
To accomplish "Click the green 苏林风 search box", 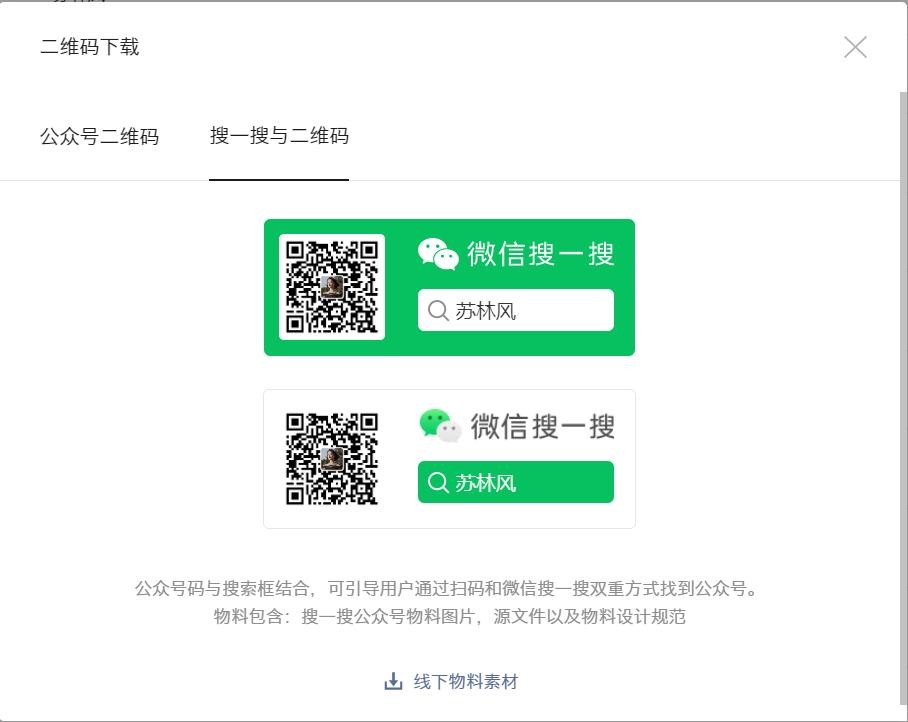I will pyautogui.click(x=515, y=483).
